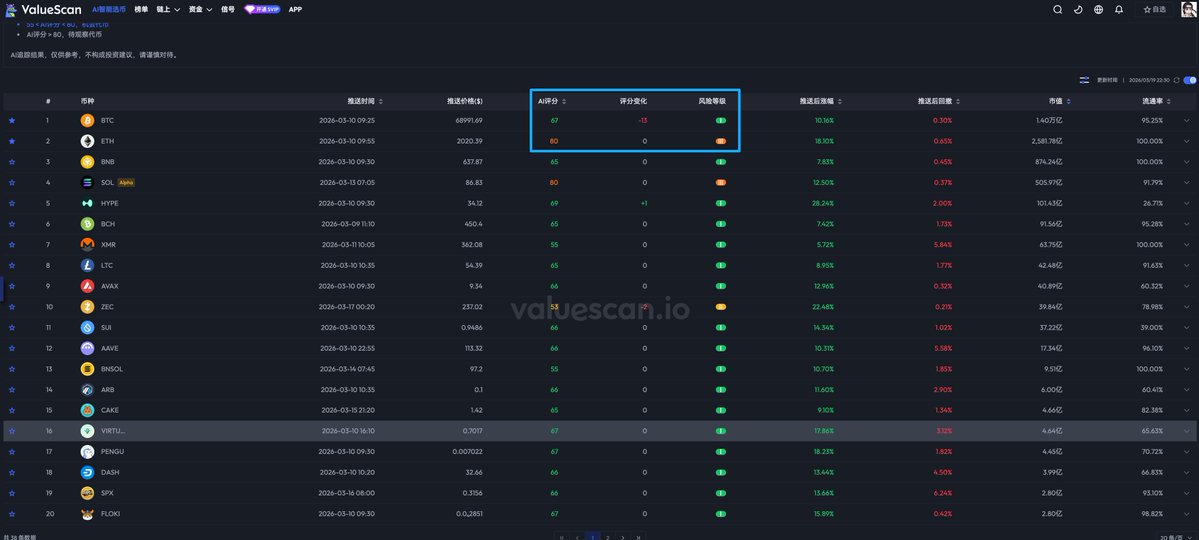Click the HYPE coin icon

[87, 203]
